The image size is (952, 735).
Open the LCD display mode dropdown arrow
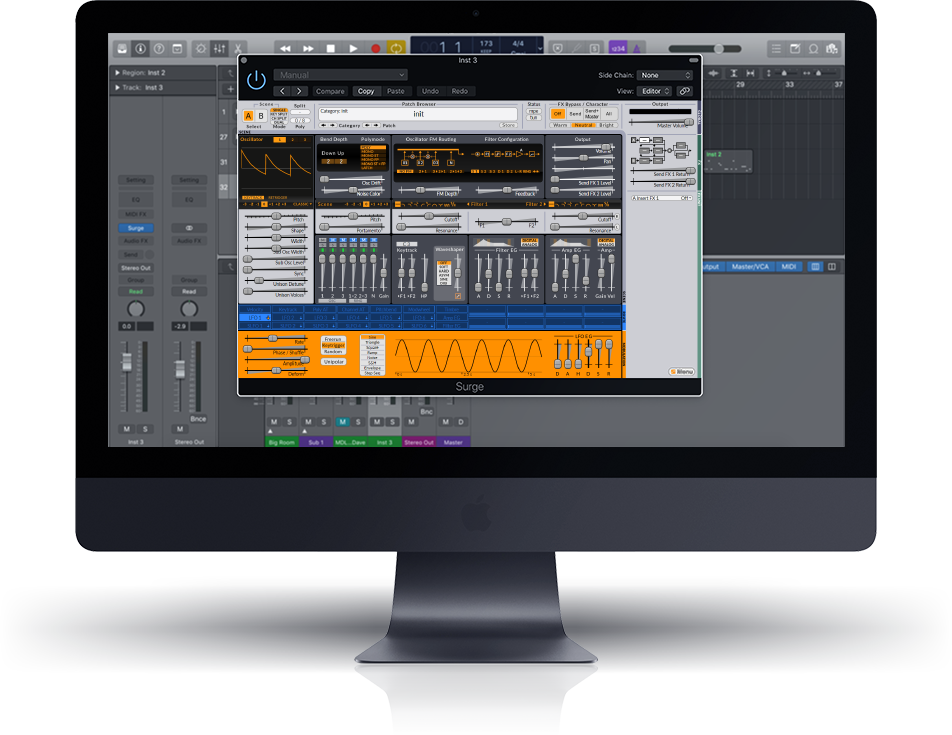(540, 48)
